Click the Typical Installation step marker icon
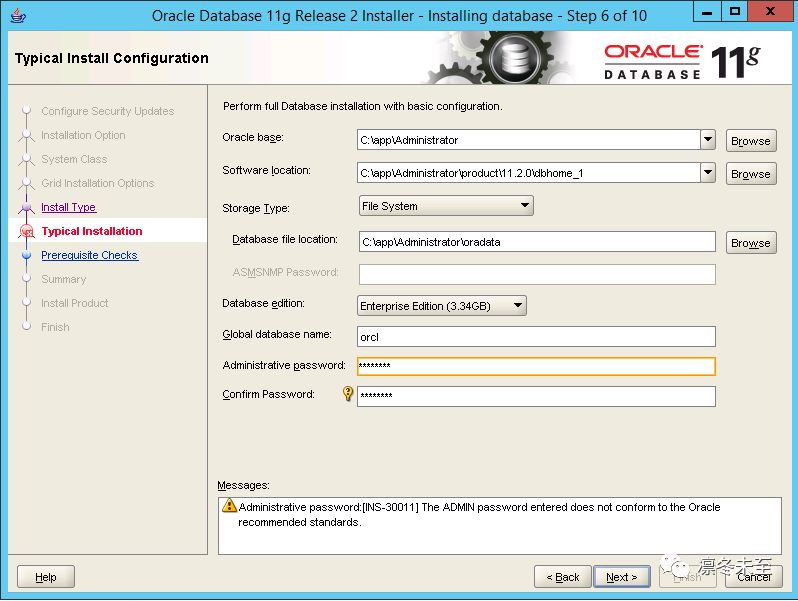 pos(26,232)
